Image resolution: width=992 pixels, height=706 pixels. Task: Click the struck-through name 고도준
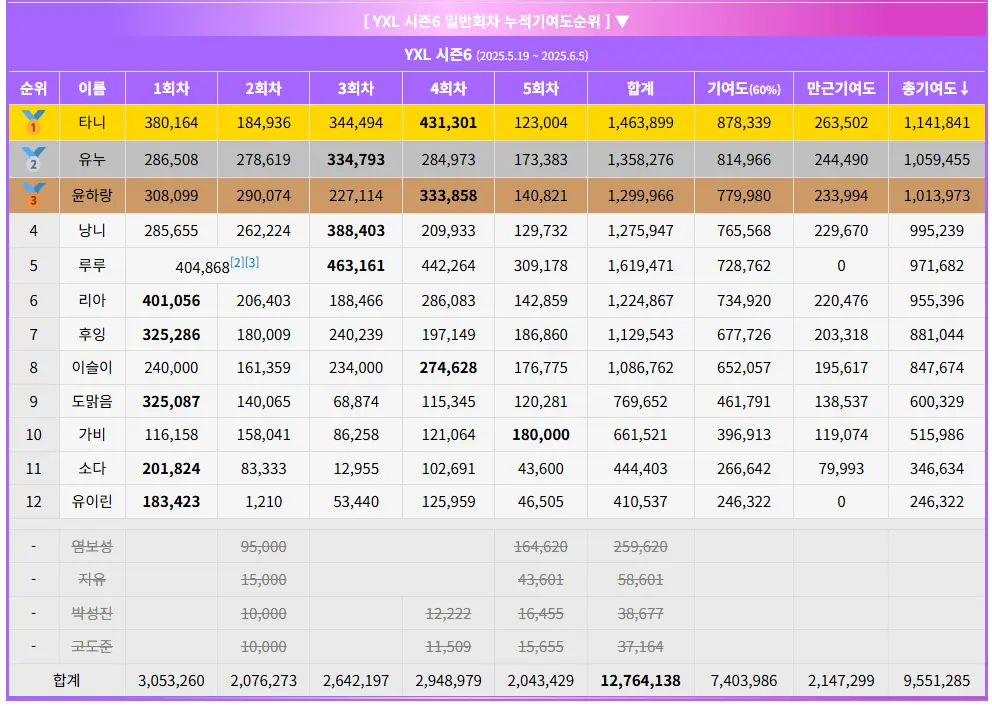tap(92, 647)
